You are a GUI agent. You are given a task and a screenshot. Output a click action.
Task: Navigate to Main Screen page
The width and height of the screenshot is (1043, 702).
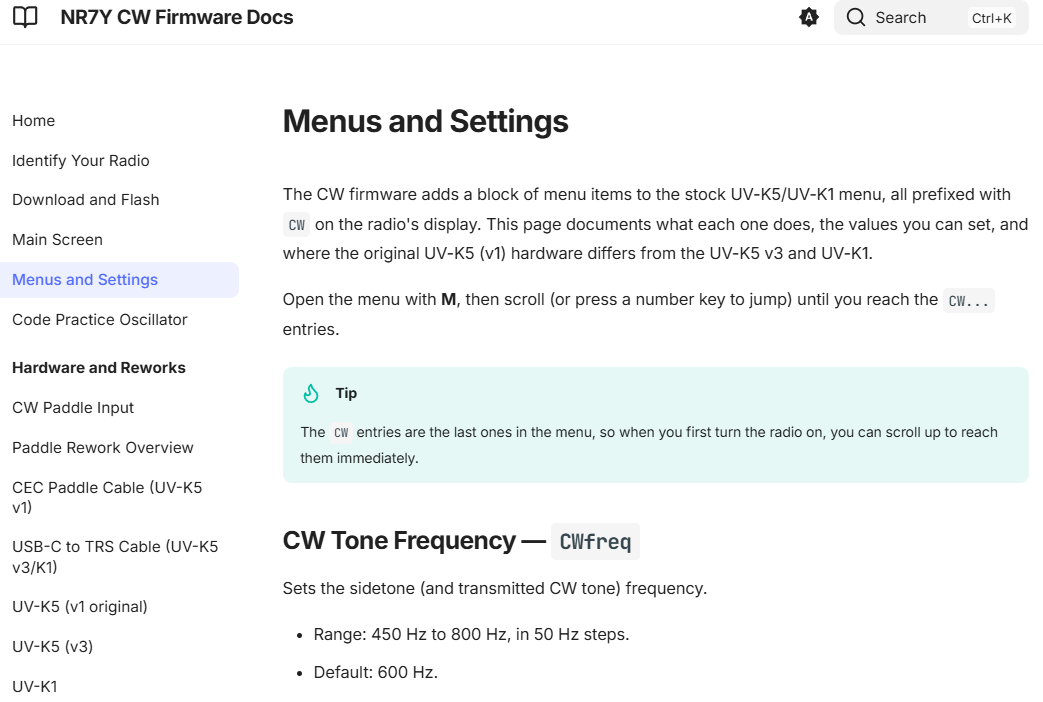tap(57, 240)
